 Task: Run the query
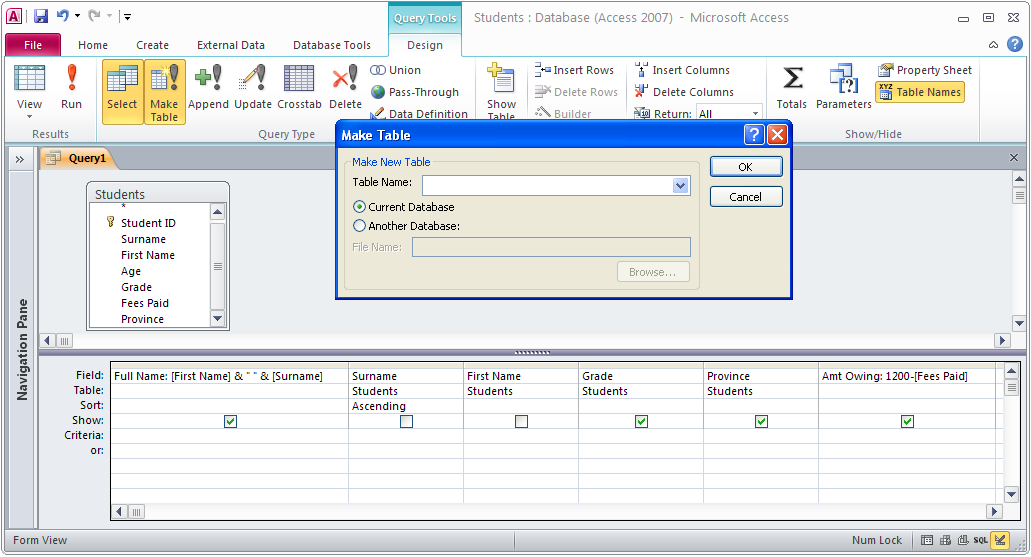pos(71,87)
